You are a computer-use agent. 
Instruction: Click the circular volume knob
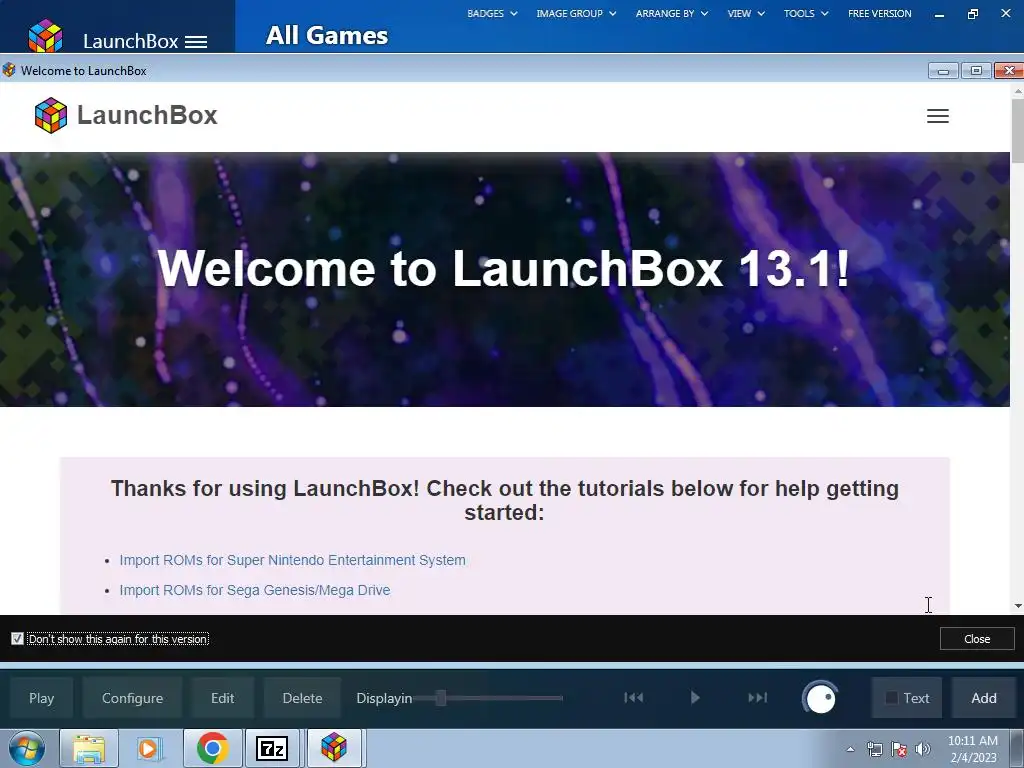[x=820, y=698]
